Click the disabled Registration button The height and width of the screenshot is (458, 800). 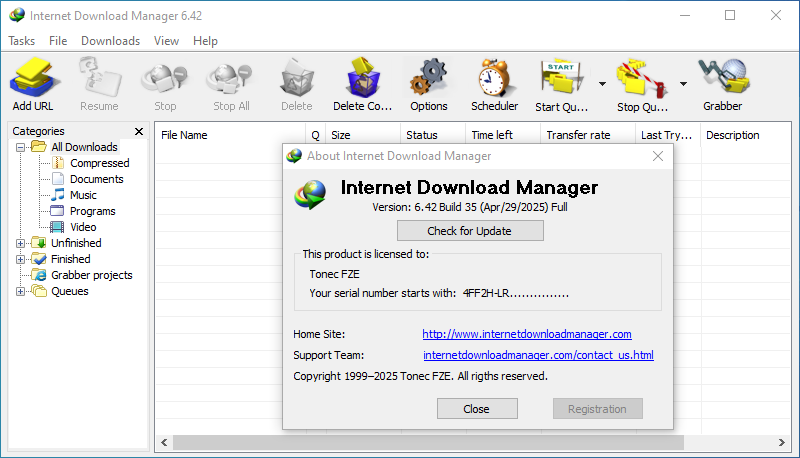point(597,409)
